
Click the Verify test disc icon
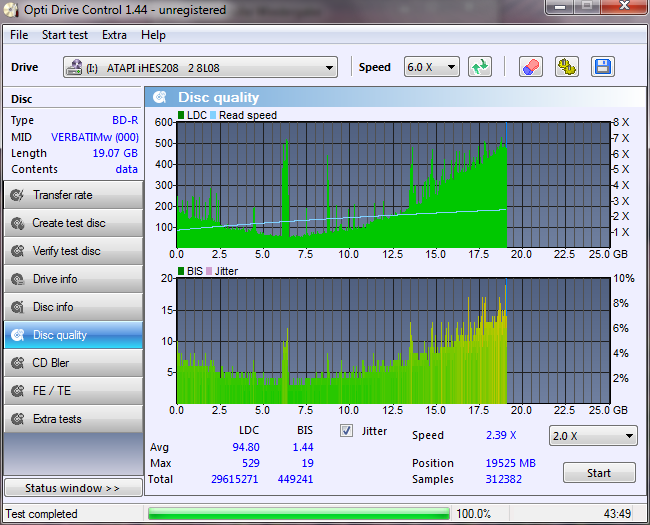(x=17, y=251)
